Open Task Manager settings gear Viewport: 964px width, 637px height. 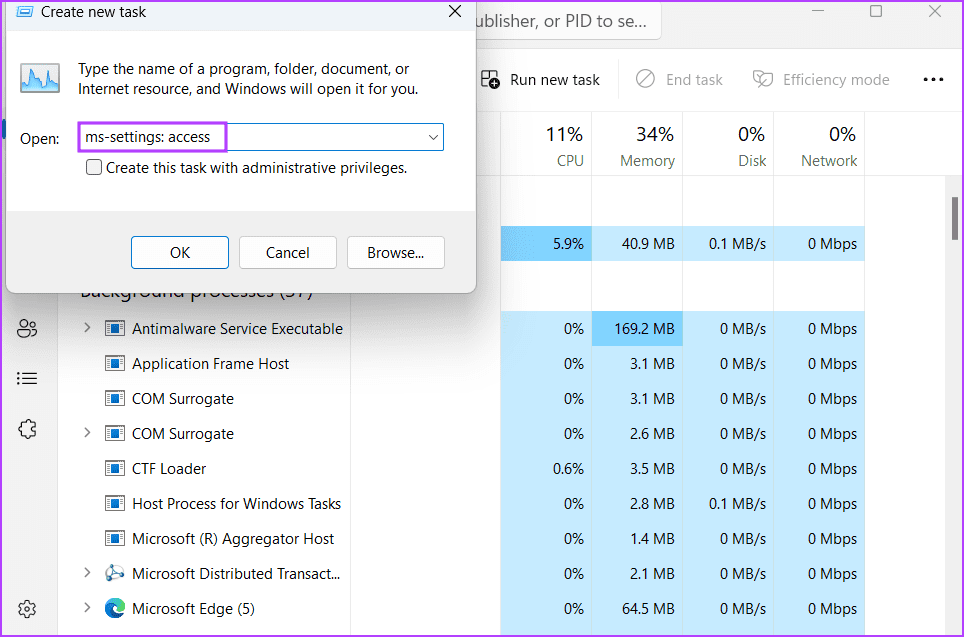27,609
